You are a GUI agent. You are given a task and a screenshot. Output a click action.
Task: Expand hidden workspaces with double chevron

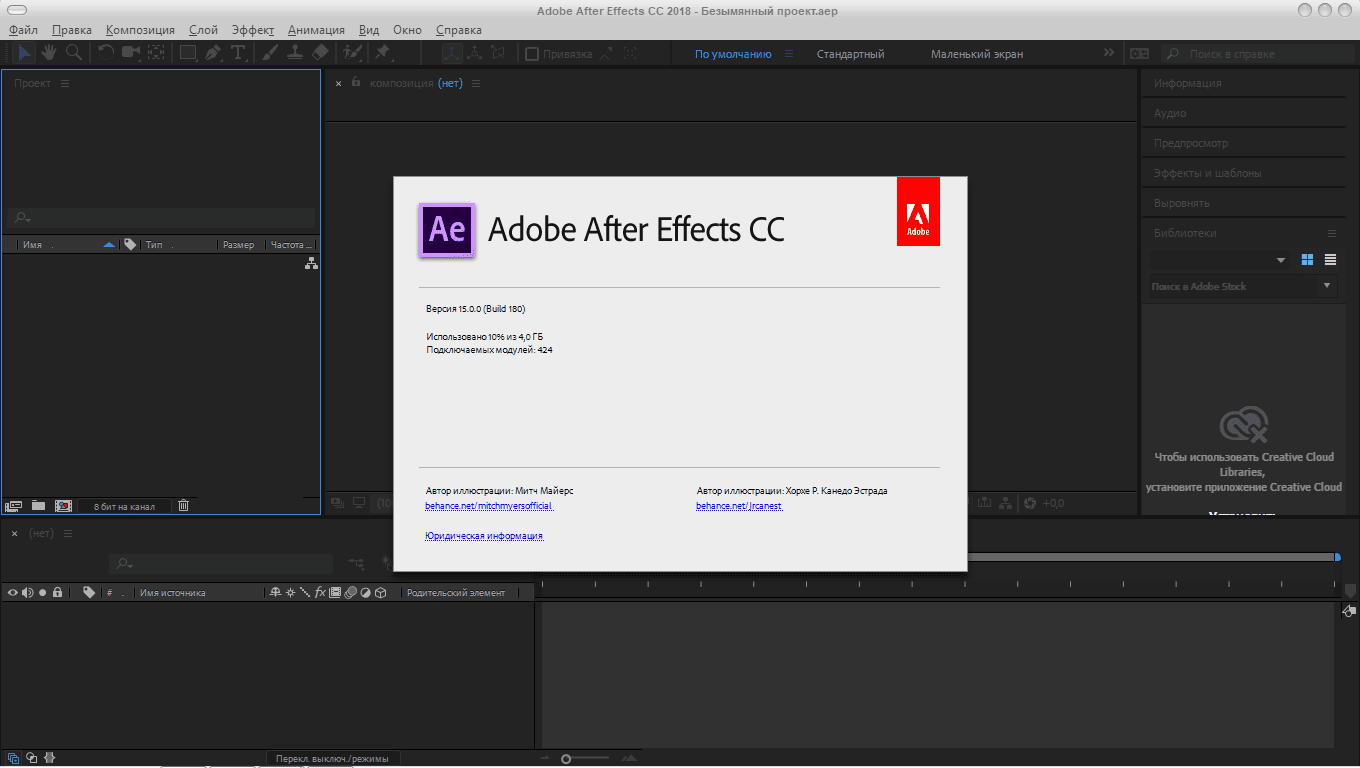1108,53
